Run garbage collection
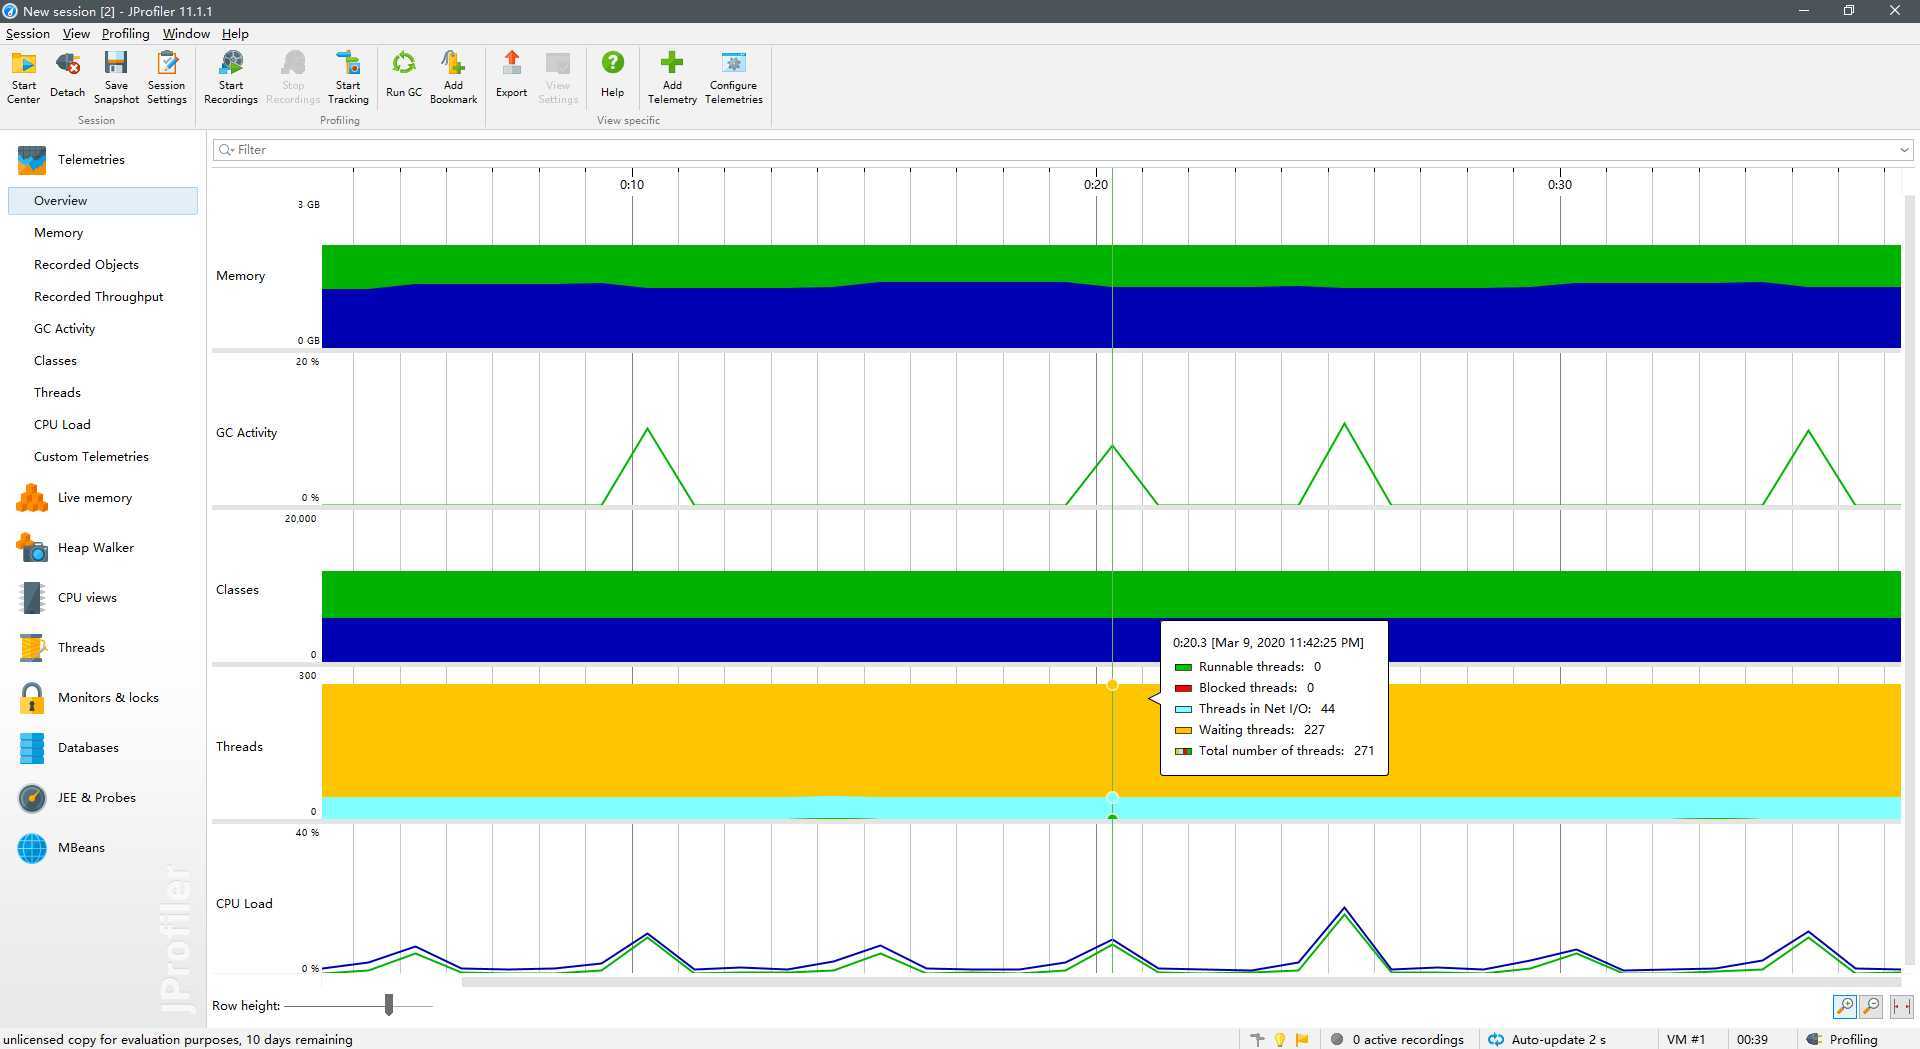The image size is (1920, 1049). pos(404,77)
